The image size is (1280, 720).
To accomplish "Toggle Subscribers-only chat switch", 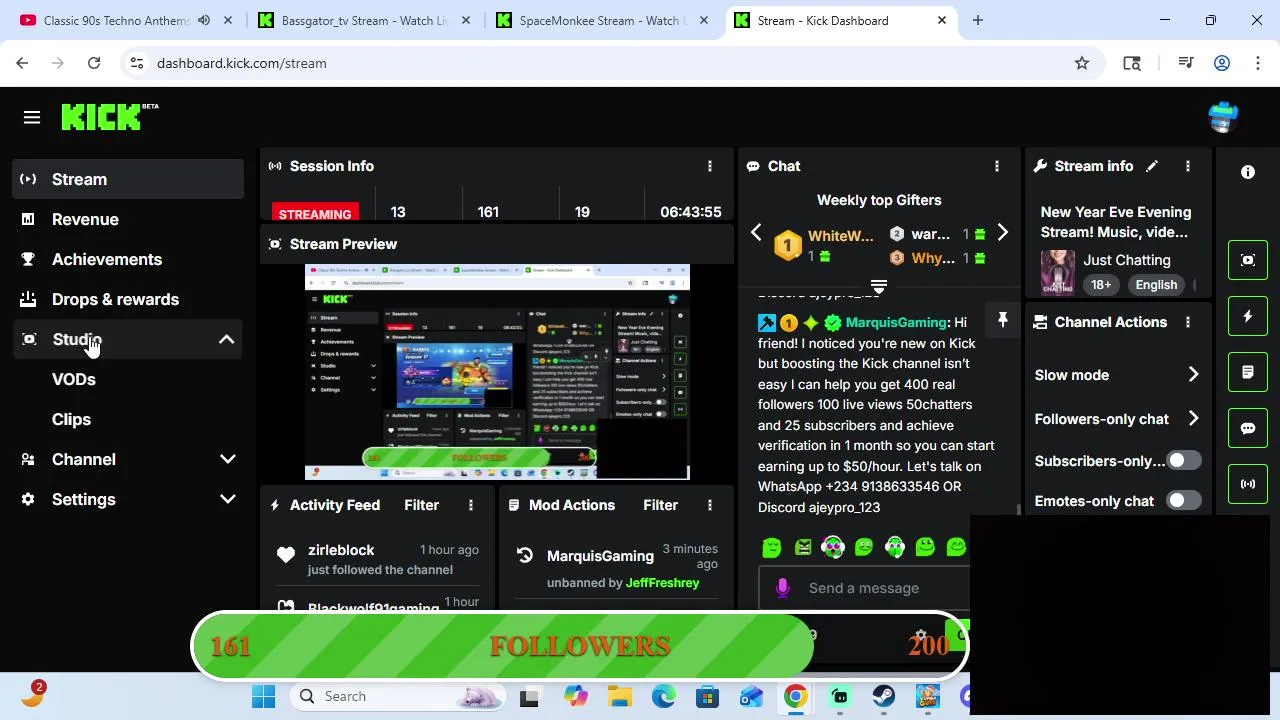I will 1184,460.
